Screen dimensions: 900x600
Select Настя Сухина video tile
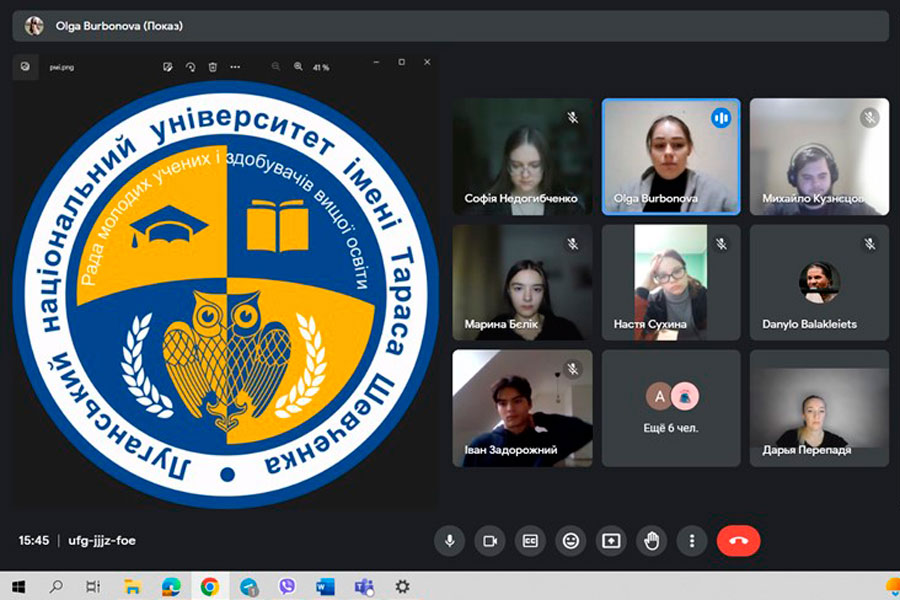click(671, 282)
